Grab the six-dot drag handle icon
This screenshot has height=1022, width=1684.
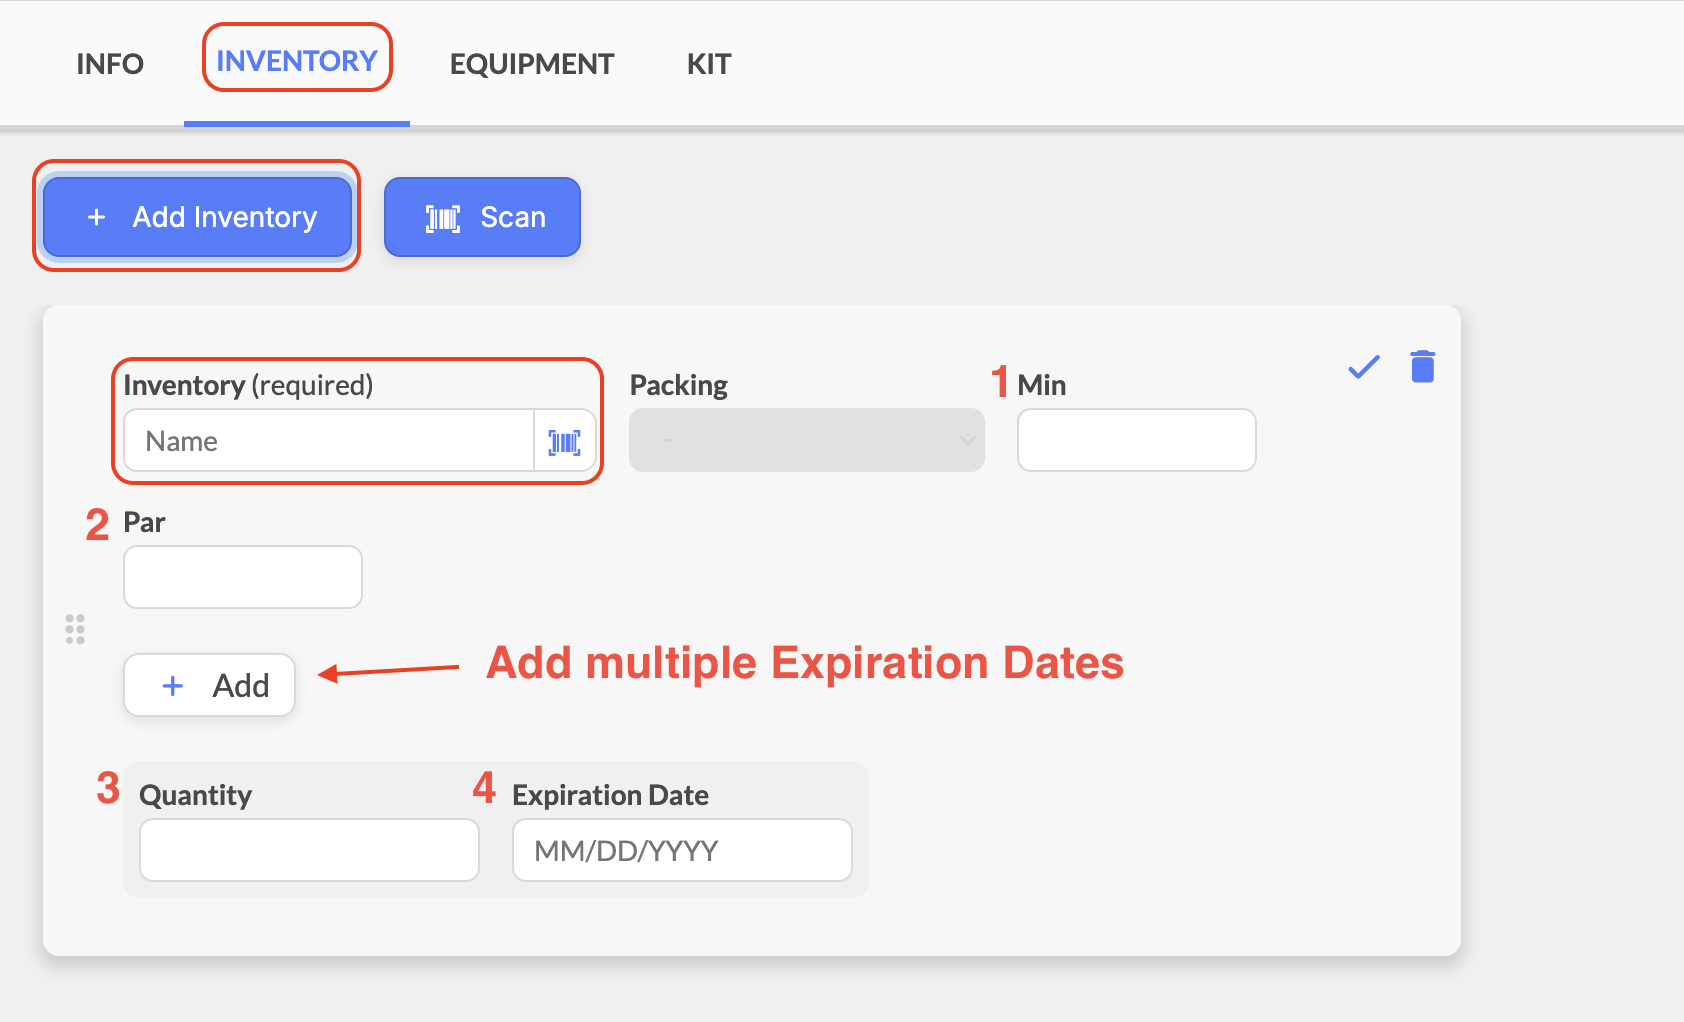tap(75, 629)
